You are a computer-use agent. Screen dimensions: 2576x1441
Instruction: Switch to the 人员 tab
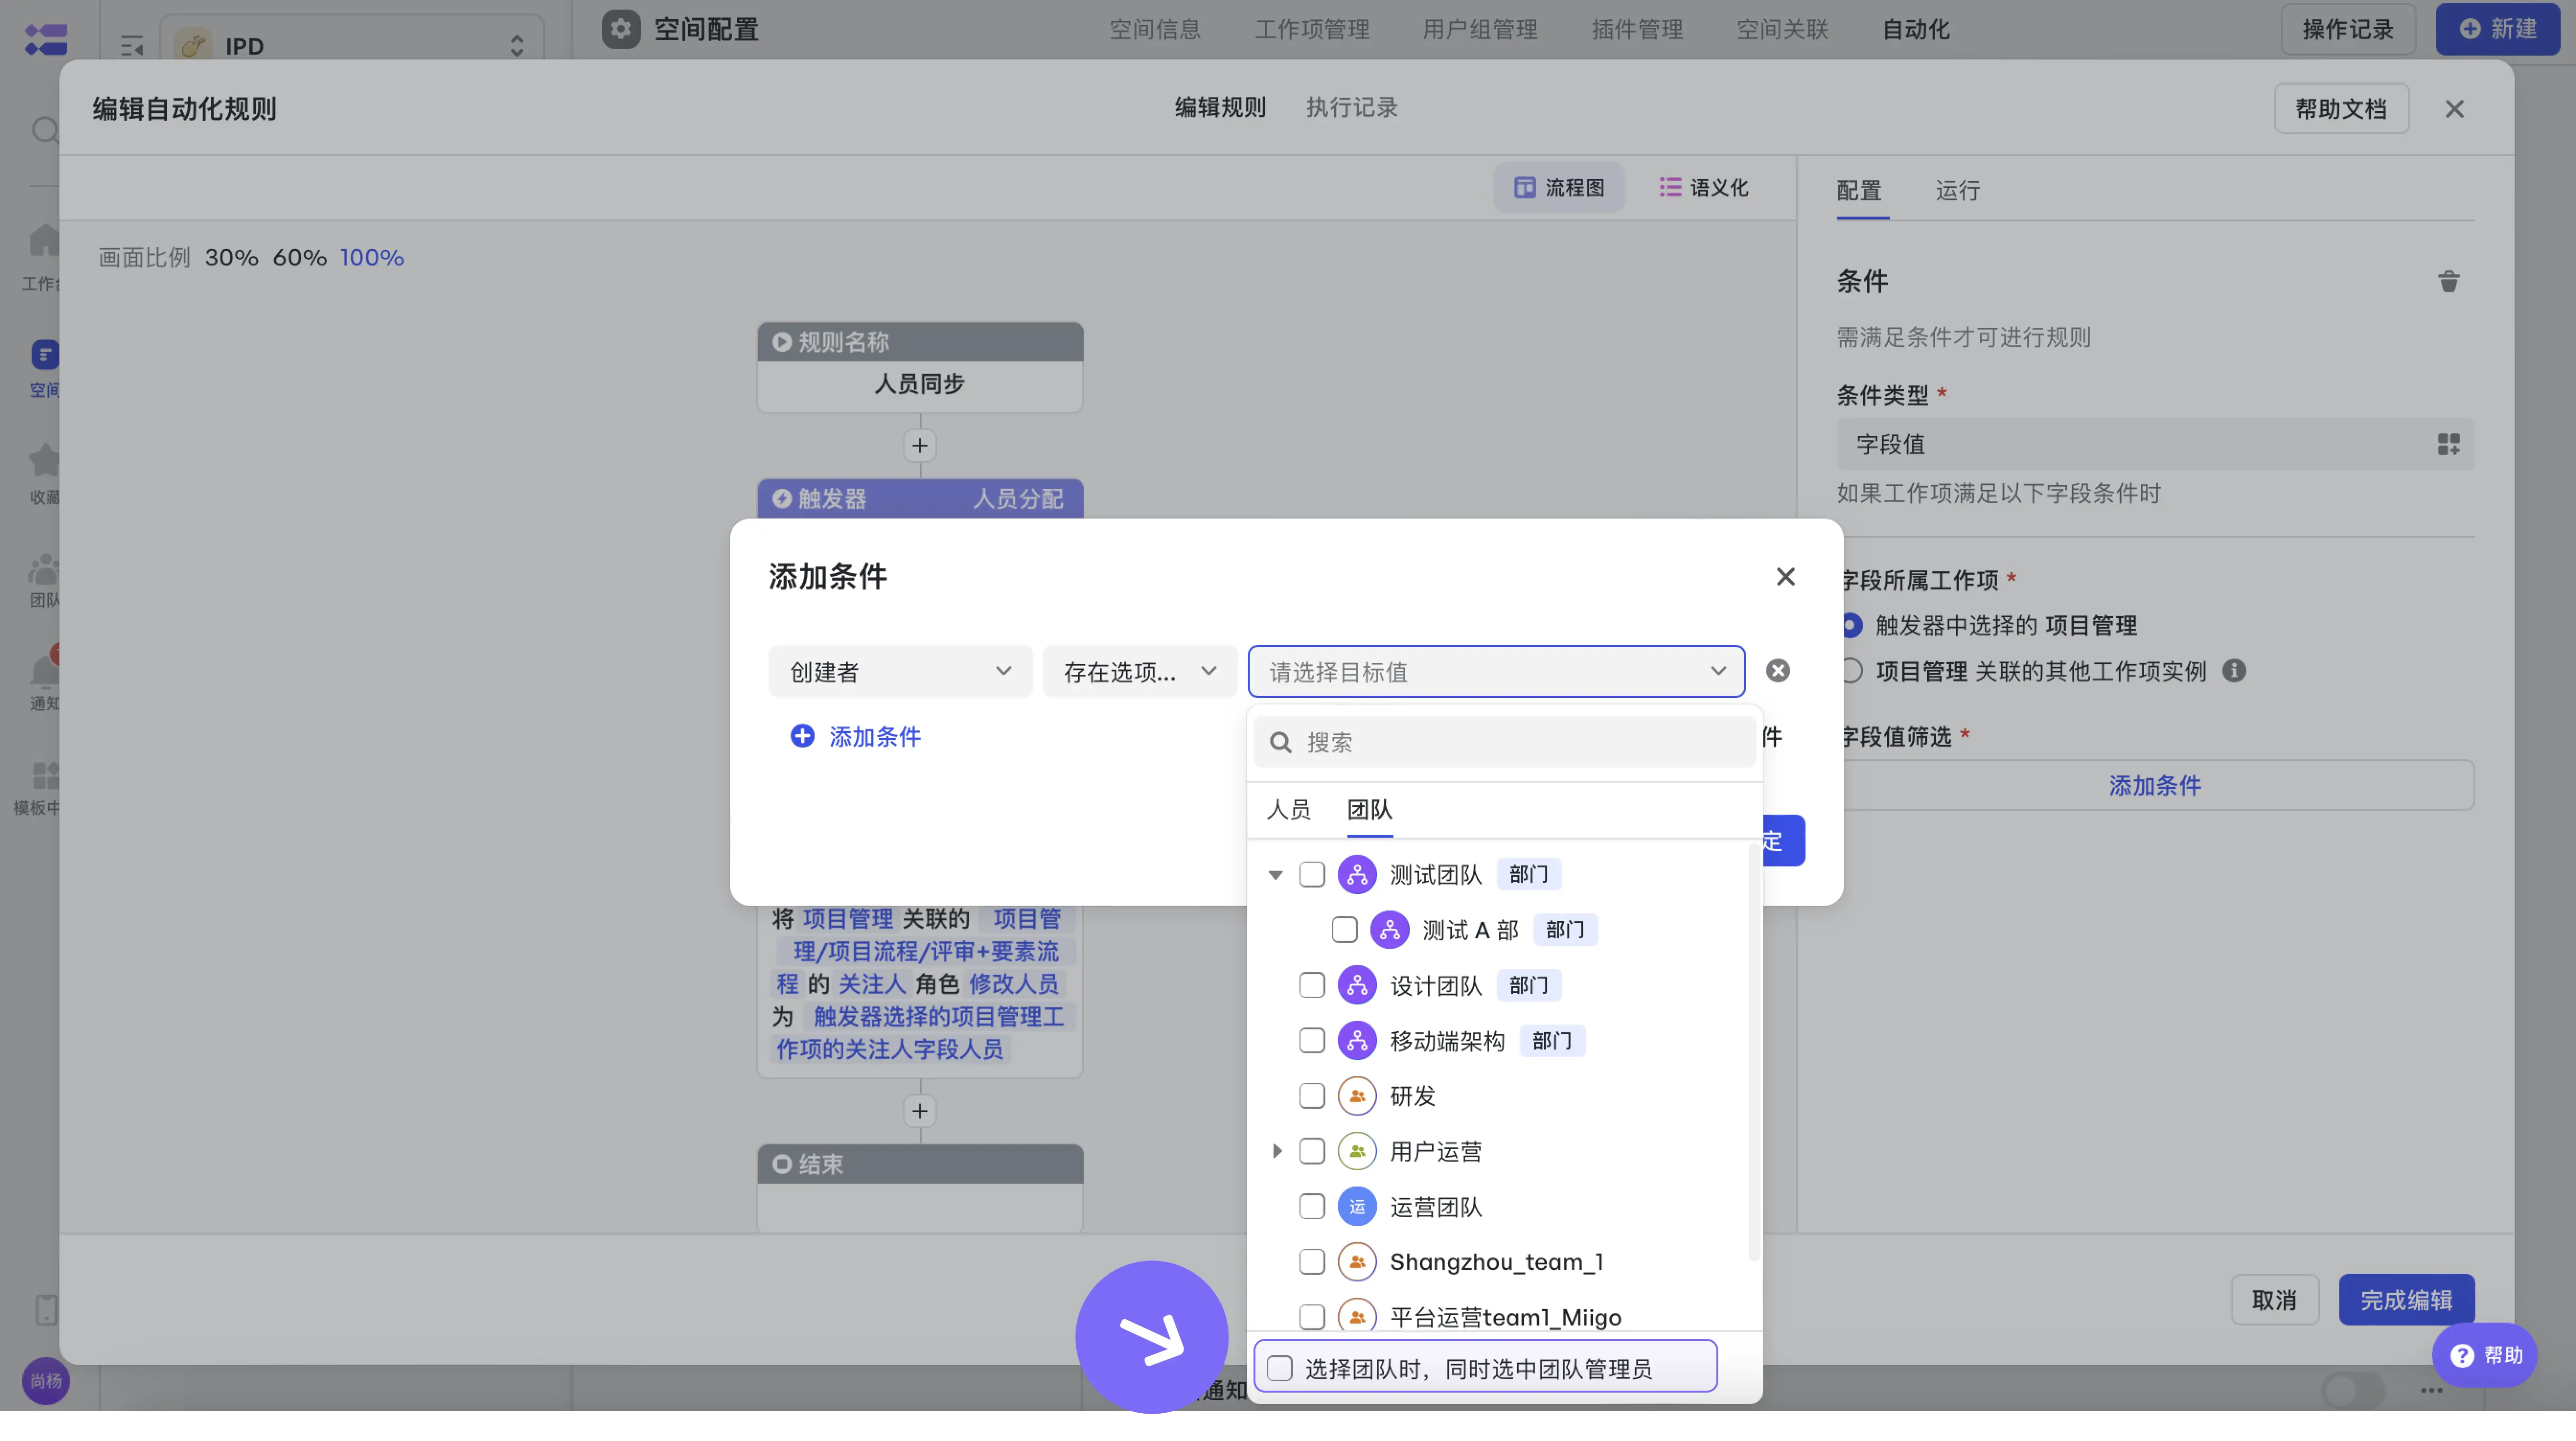[1288, 809]
